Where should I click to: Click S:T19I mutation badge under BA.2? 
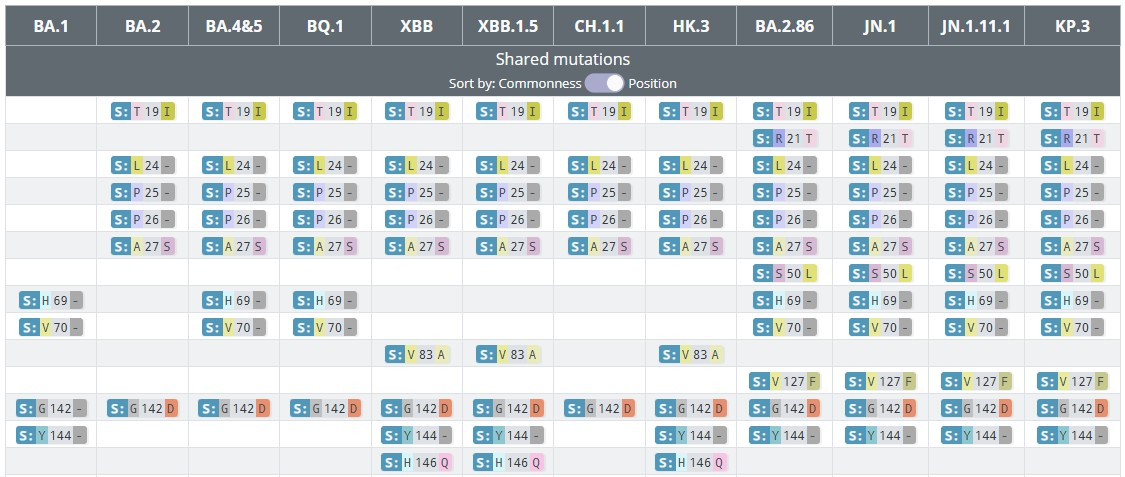click(142, 111)
